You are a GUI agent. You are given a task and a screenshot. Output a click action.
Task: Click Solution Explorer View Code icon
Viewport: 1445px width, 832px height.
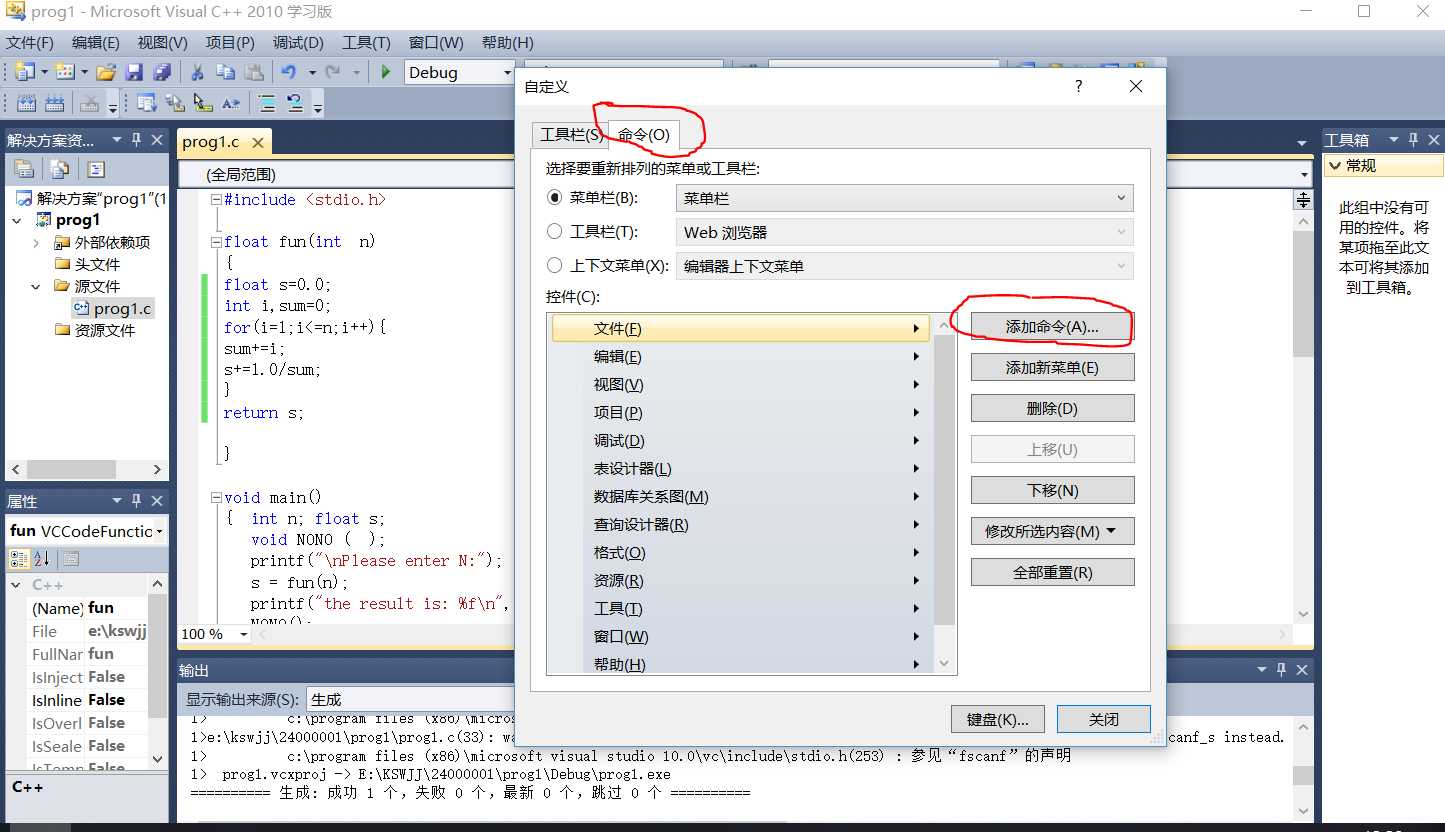coord(96,169)
